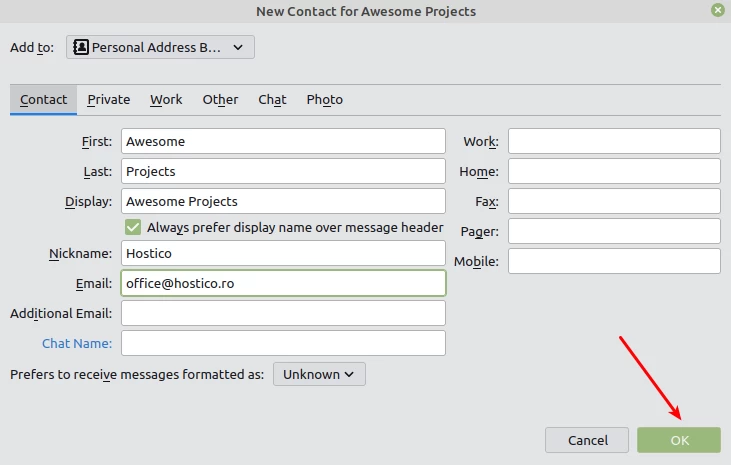Click the address book icon in Add to dropdown
This screenshot has width=731, height=465.
[81, 47]
